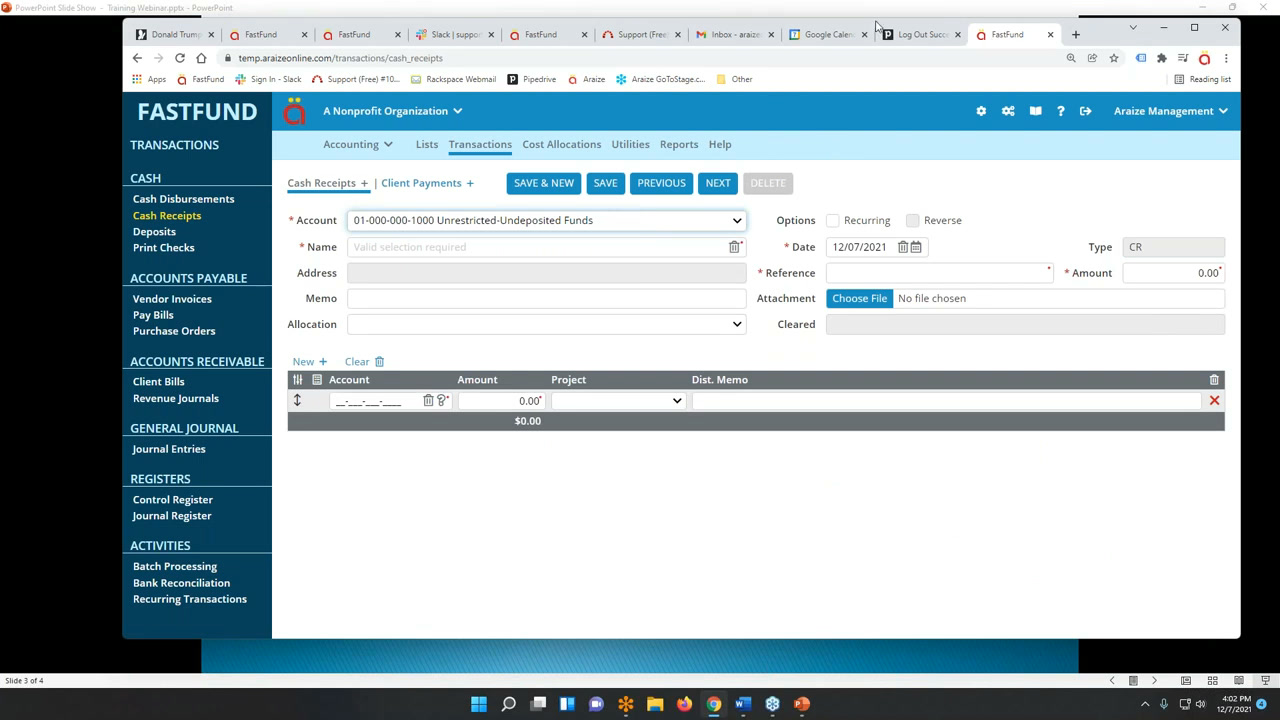Click the list icon in grid header

[317, 380]
